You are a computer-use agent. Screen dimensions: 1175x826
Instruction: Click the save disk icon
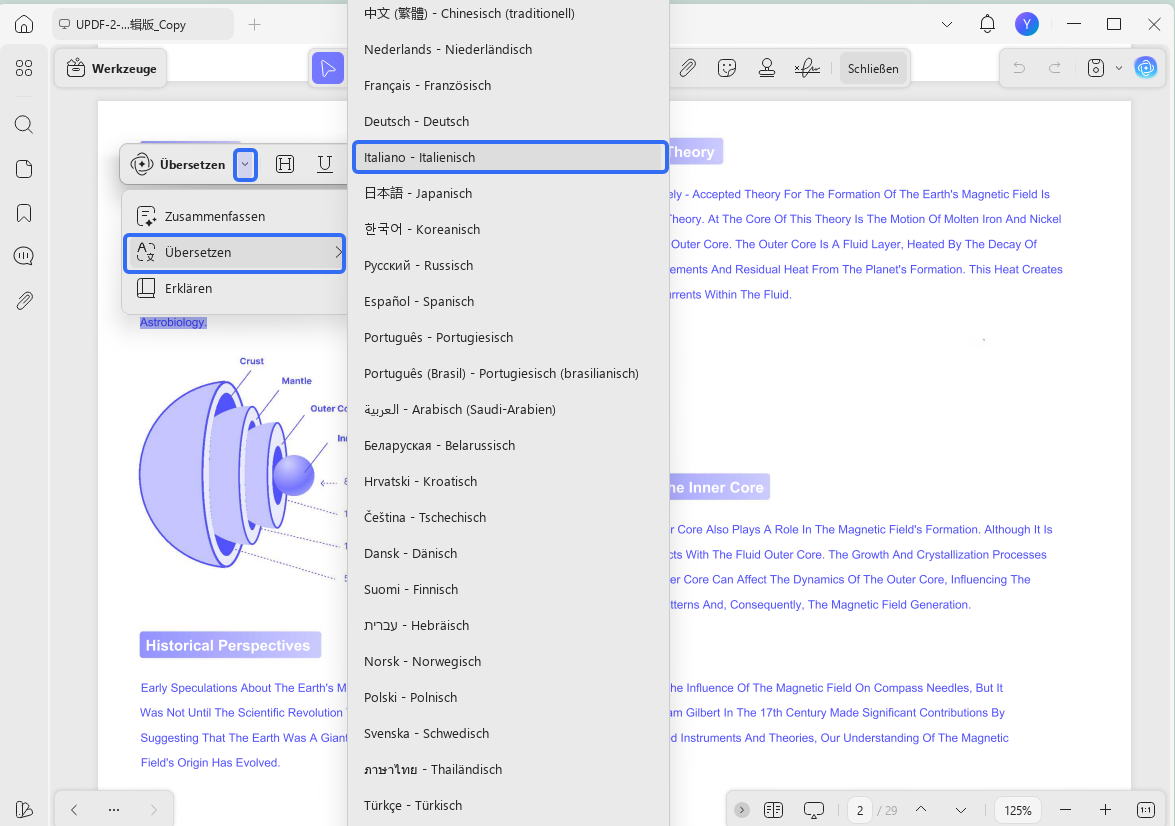(x=1096, y=68)
